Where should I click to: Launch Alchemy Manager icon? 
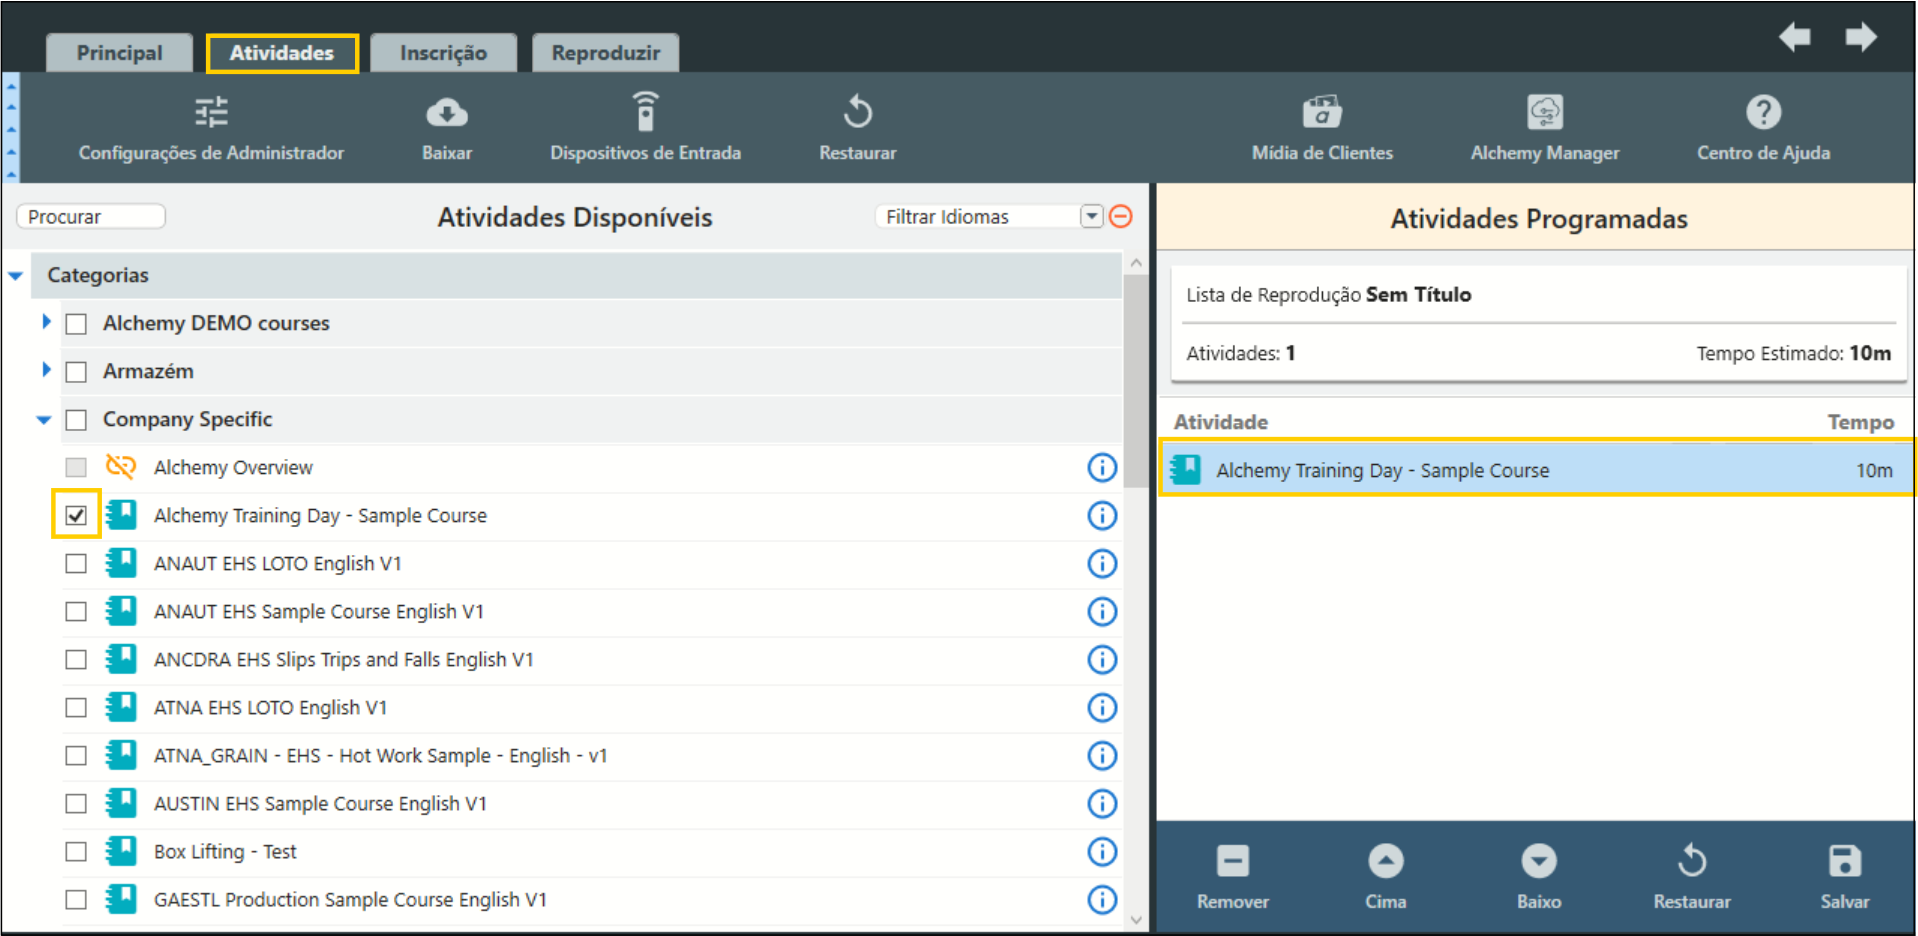point(1544,113)
